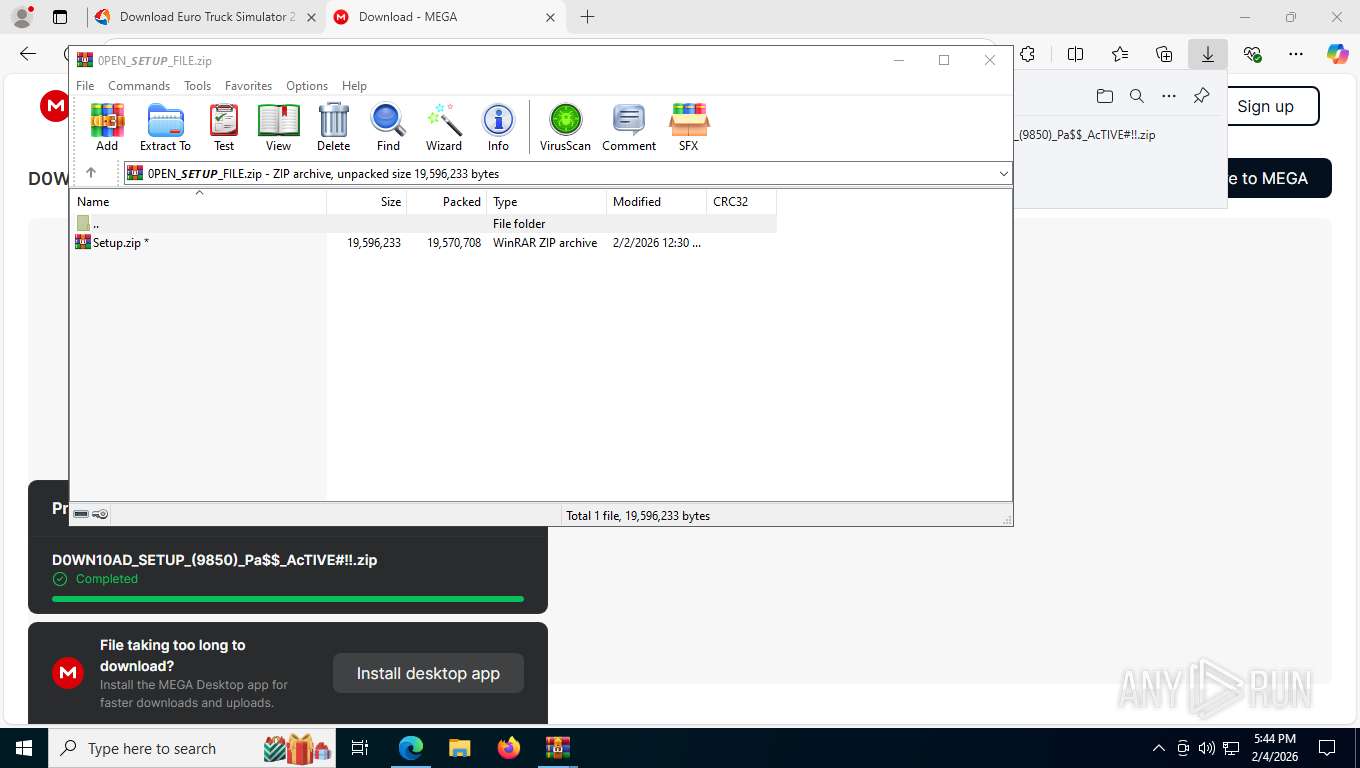Go up one folder level arrow

91,173
